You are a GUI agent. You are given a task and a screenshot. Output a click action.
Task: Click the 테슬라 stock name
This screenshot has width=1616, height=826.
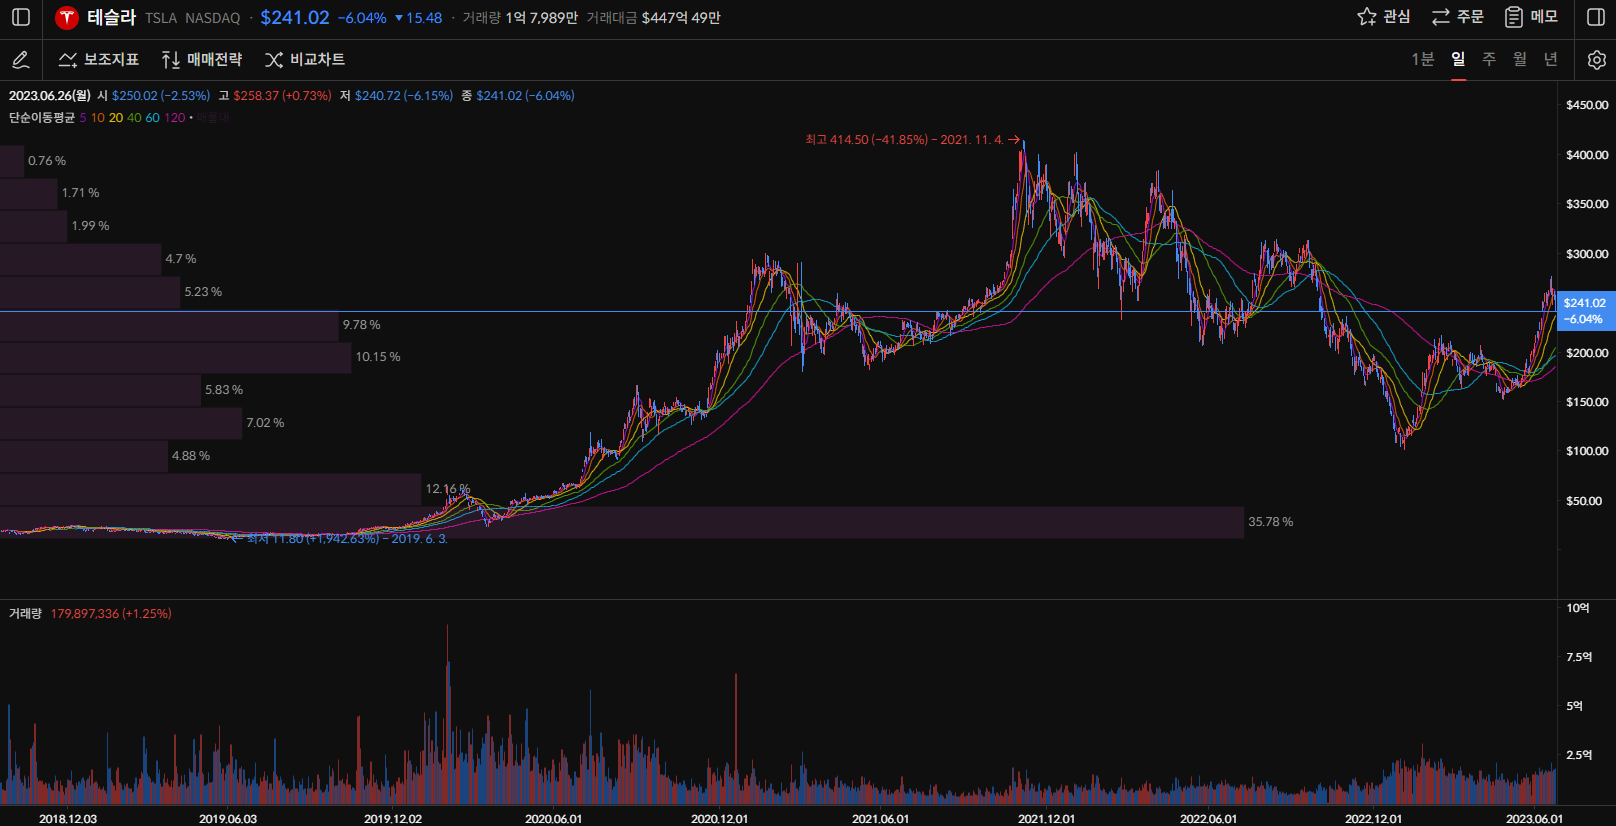pyautogui.click(x=111, y=17)
